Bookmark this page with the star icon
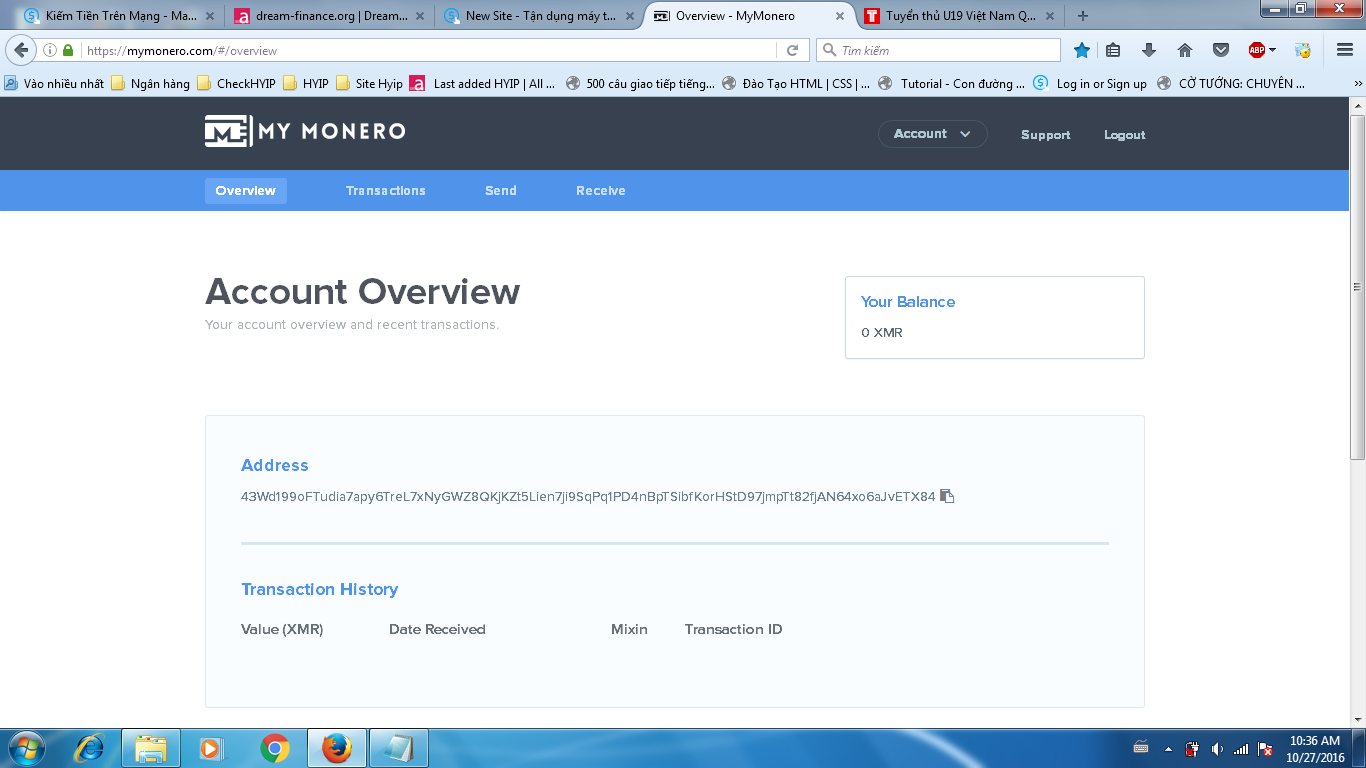The height and width of the screenshot is (768, 1366). 1081,50
